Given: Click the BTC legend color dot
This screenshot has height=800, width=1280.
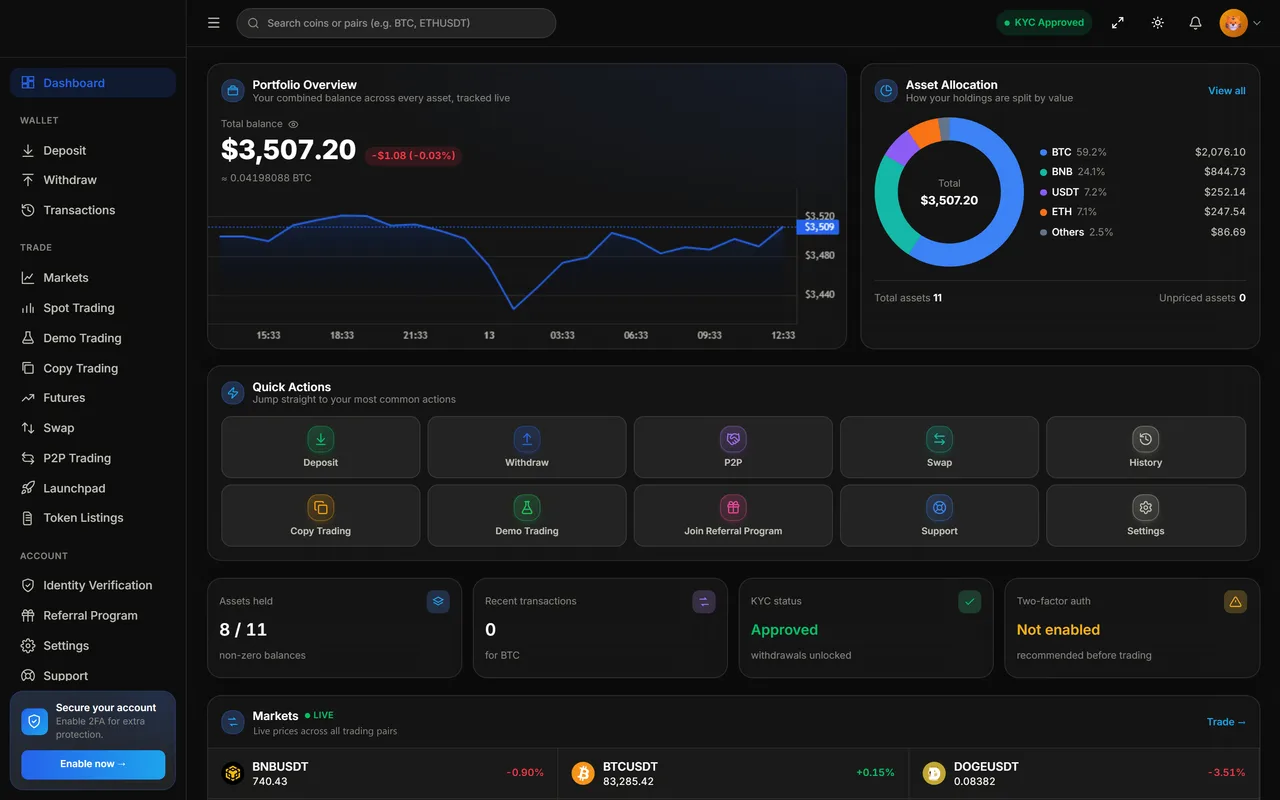Looking at the screenshot, I should pos(1044,153).
